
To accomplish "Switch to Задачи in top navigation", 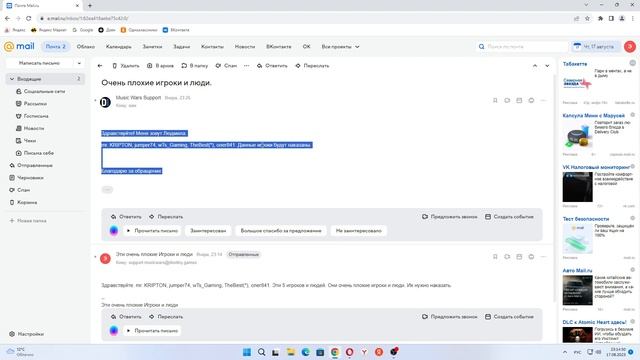I will point(182,47).
